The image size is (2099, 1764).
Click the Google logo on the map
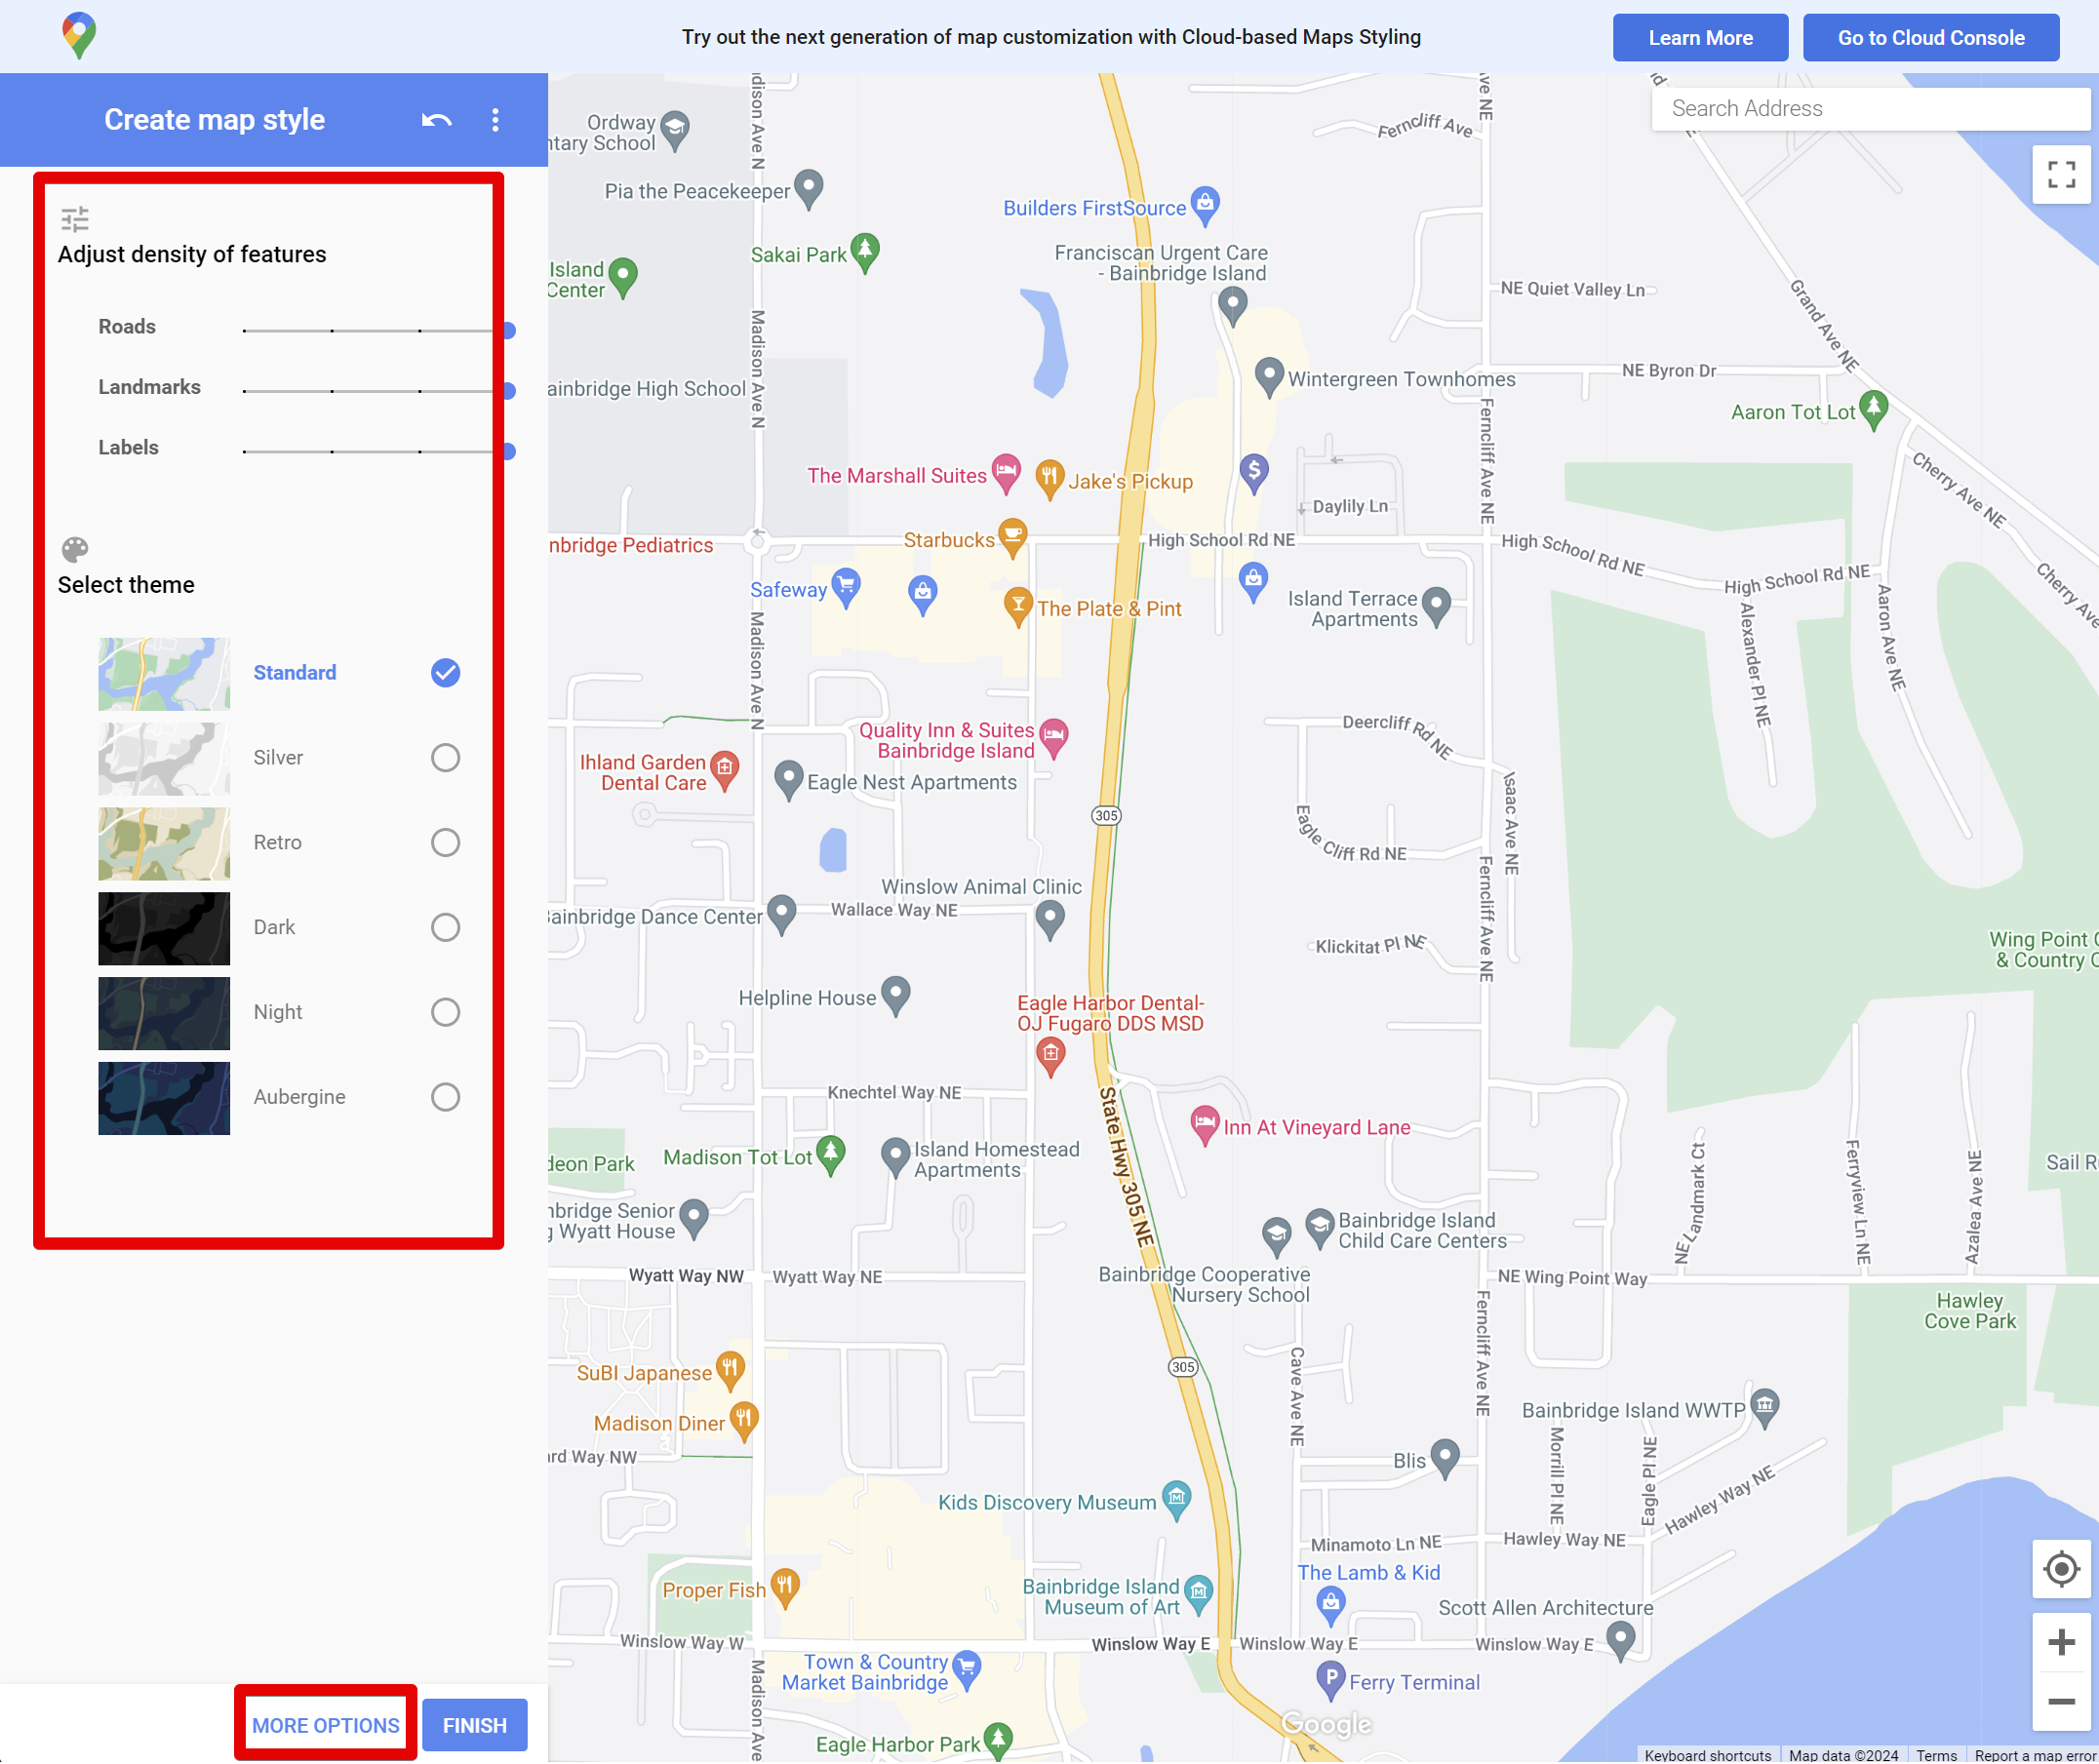(x=1327, y=1726)
